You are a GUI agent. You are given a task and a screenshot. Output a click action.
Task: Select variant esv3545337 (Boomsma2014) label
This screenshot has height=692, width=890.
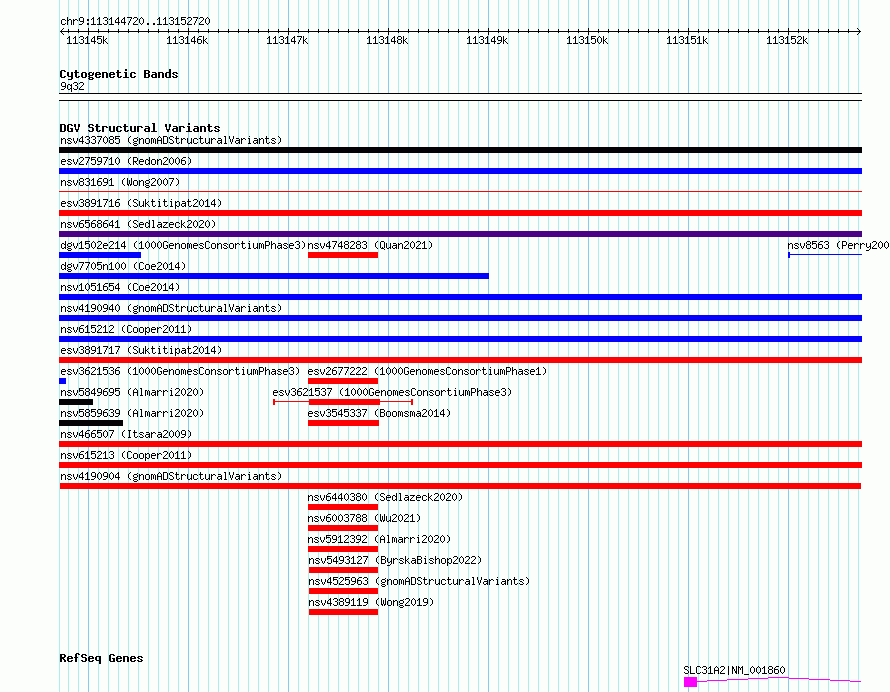(x=379, y=413)
